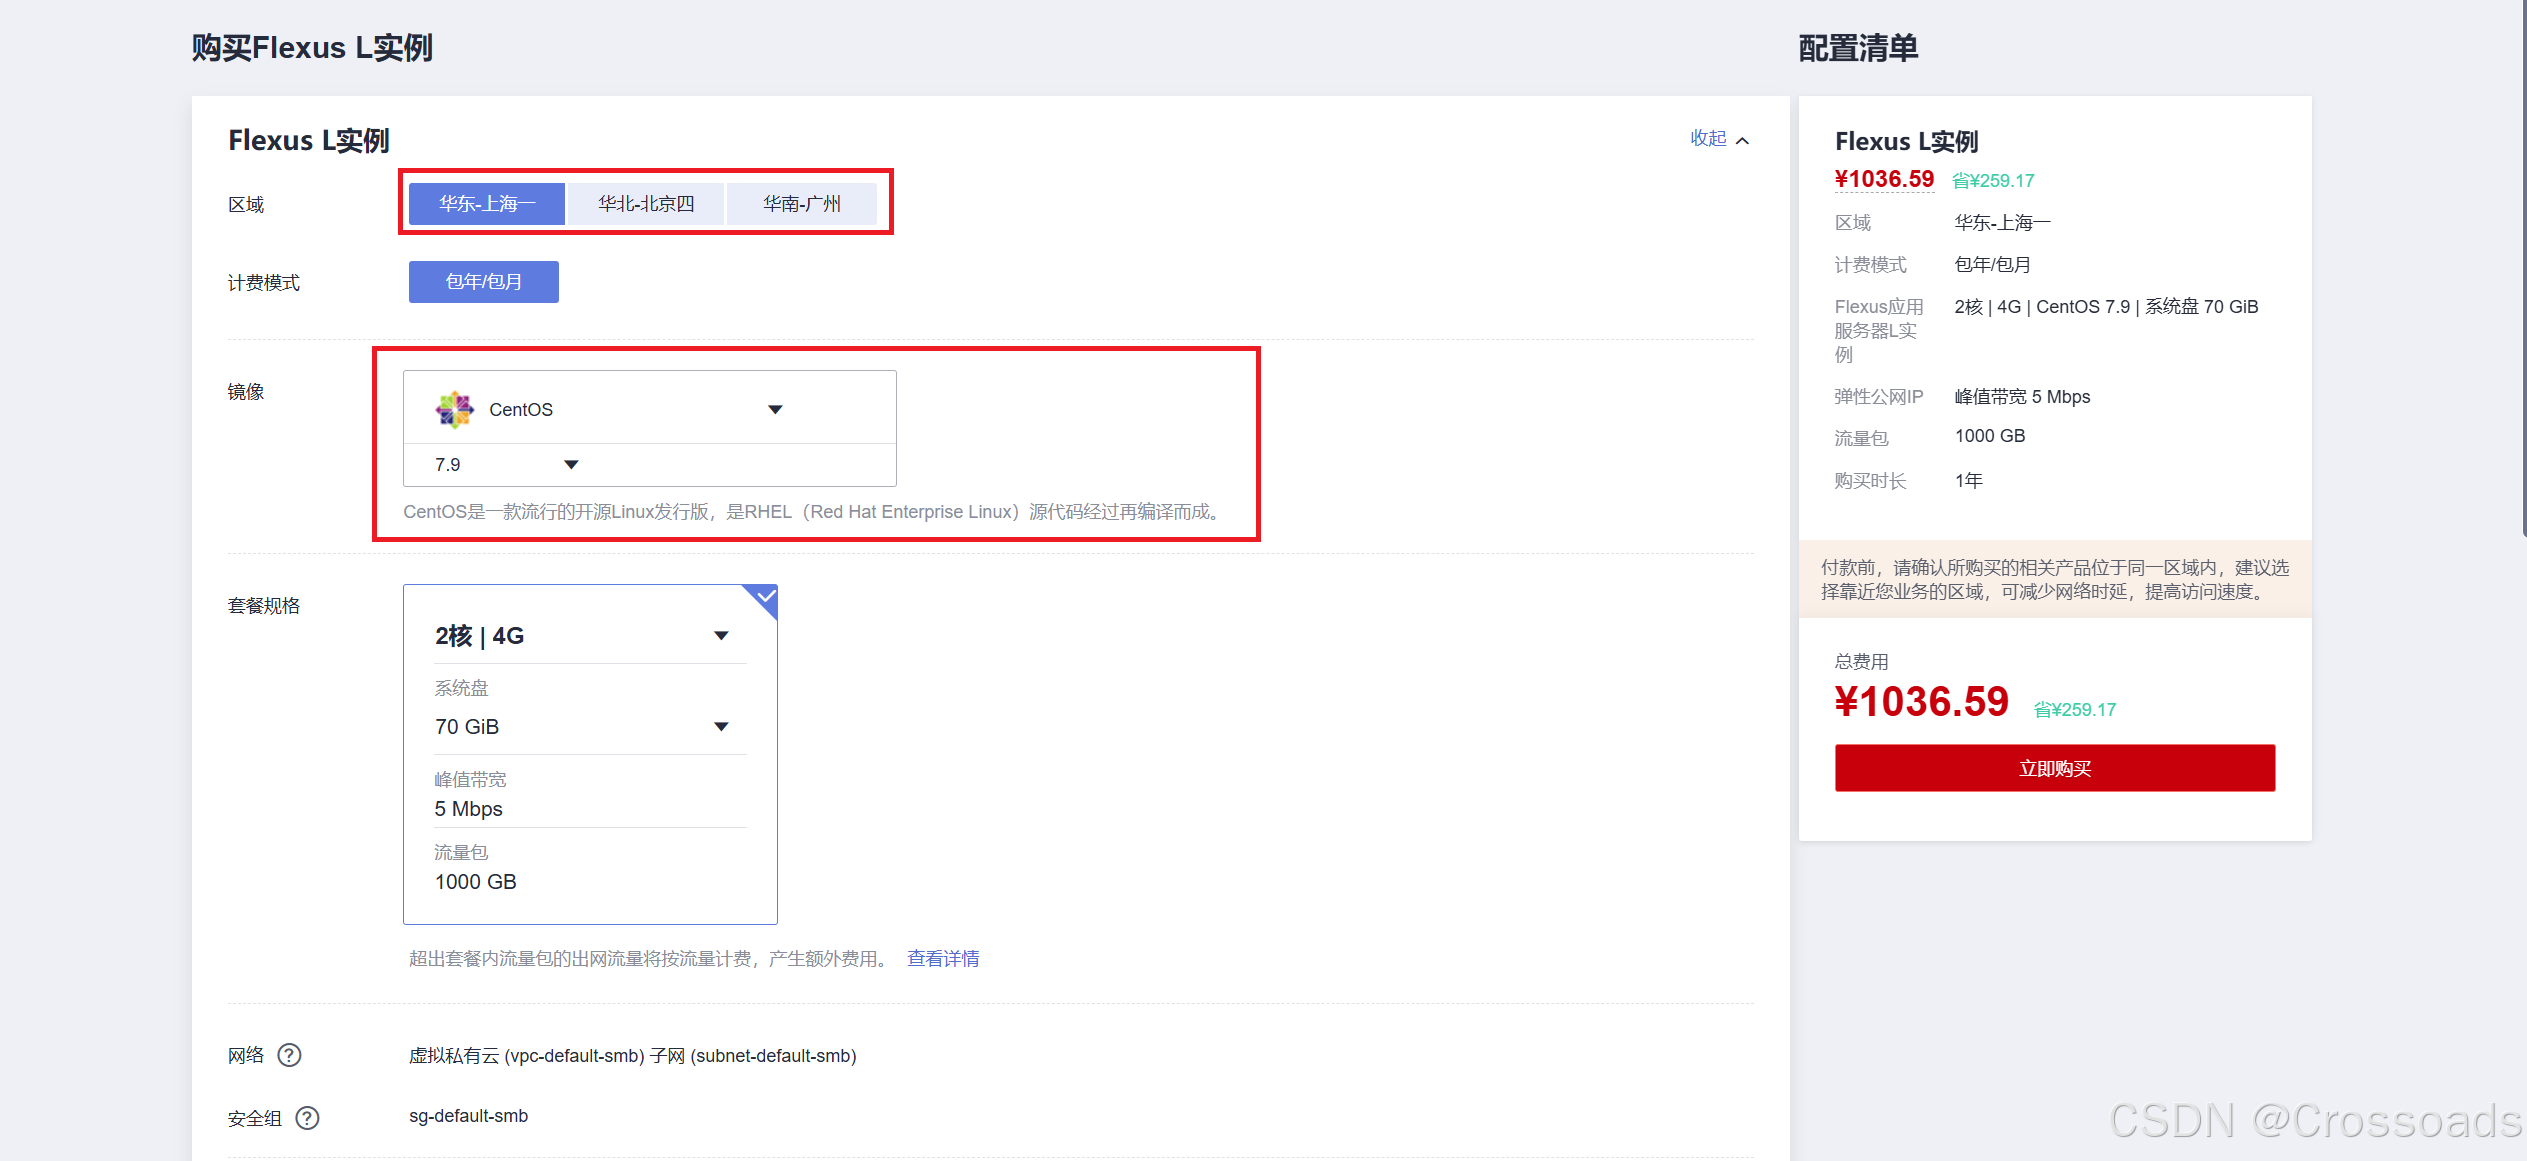Click the ¥1036.59 price in config list

pyautogui.click(x=1883, y=179)
